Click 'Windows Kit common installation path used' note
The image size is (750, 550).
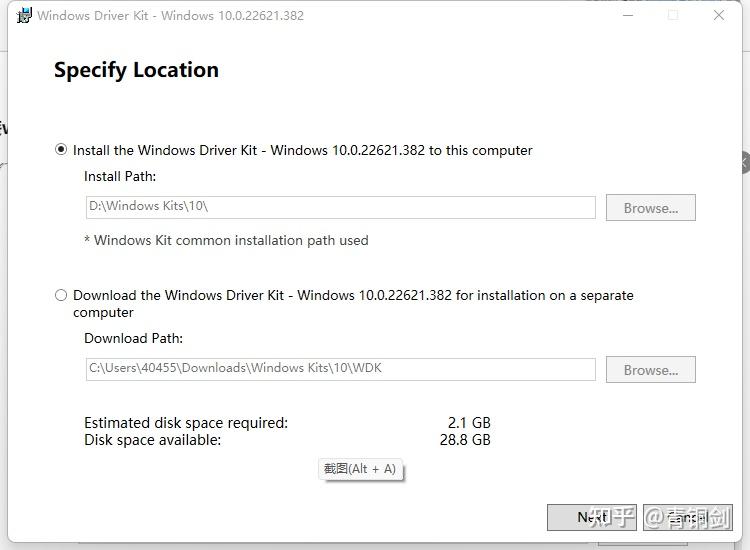point(226,240)
